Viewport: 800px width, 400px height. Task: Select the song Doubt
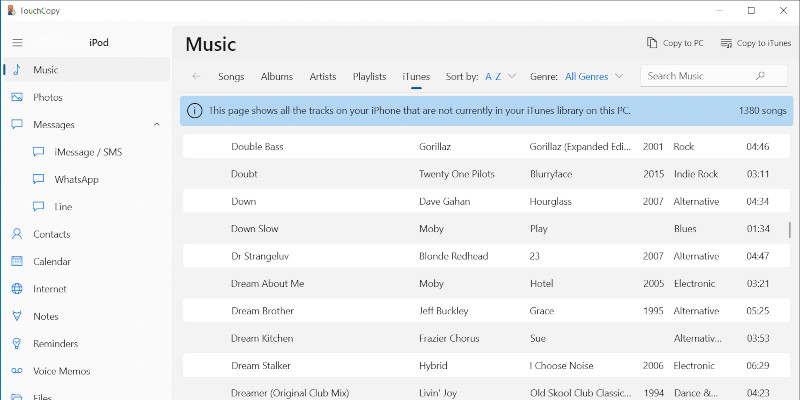click(x=244, y=174)
